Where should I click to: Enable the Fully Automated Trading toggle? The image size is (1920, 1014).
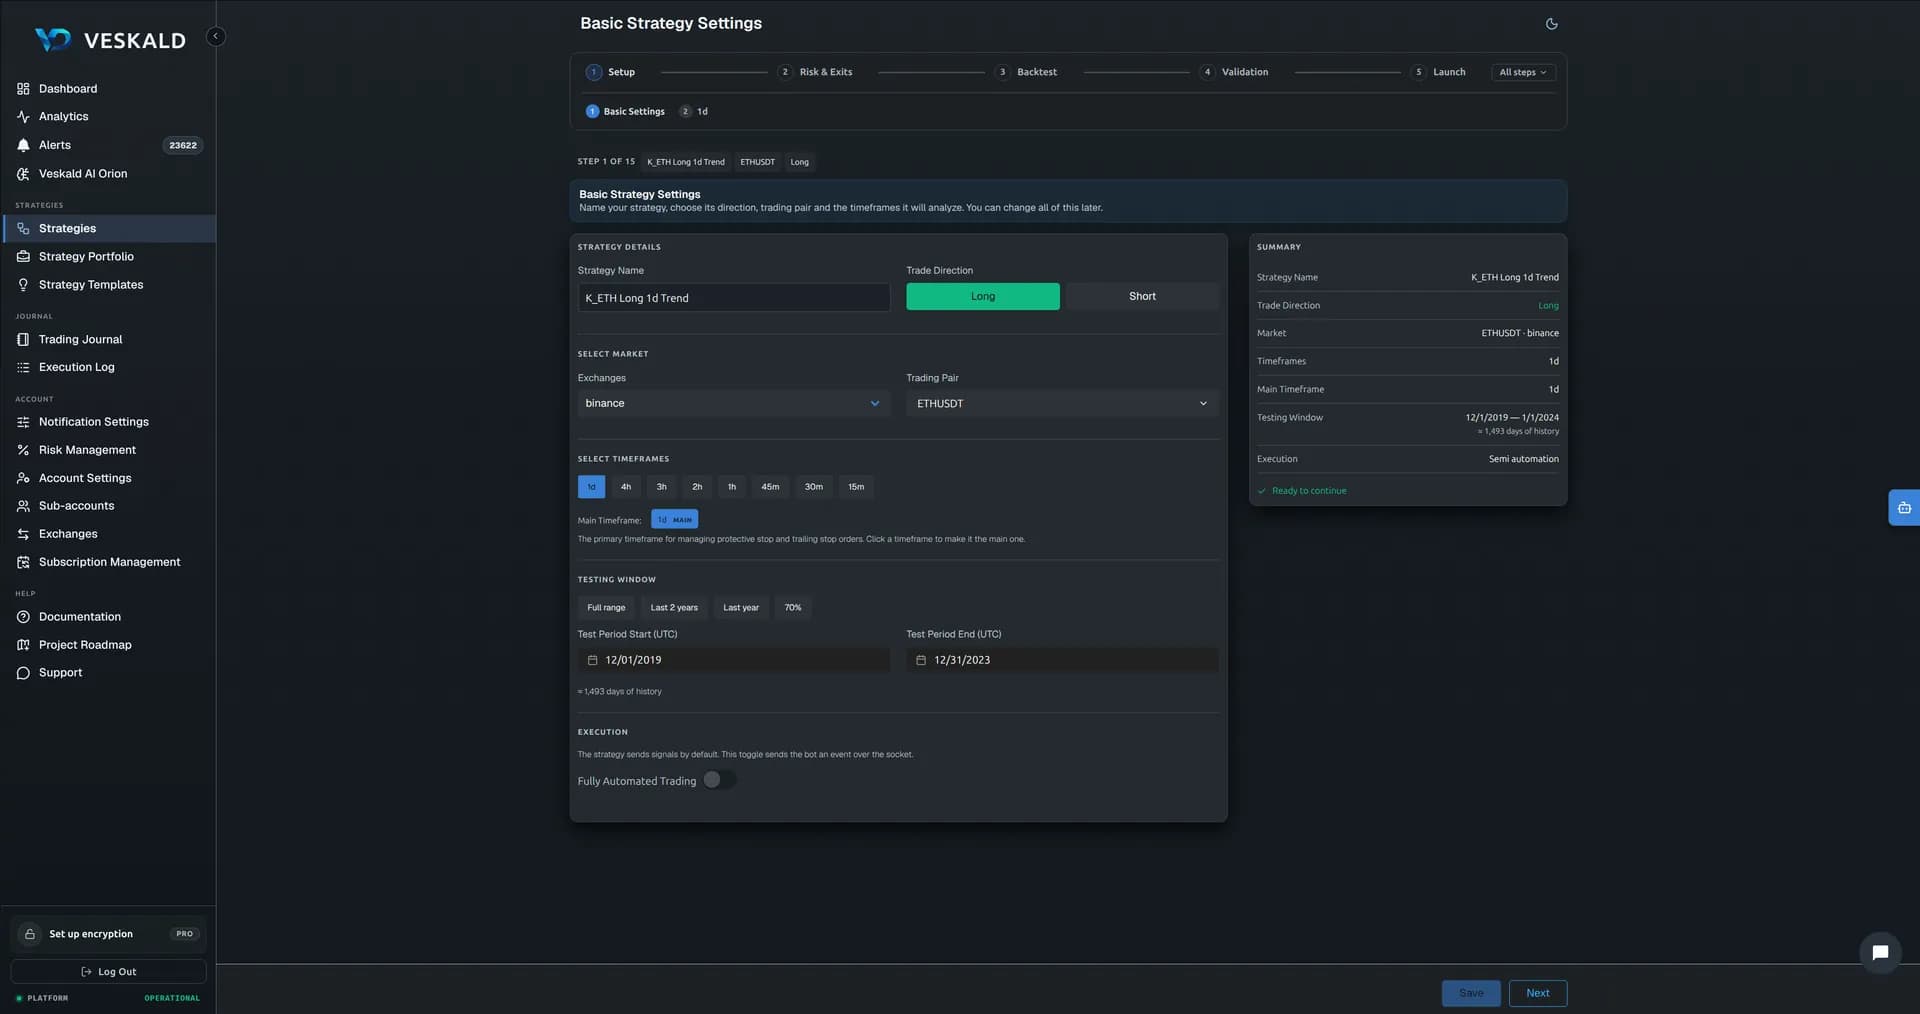pyautogui.click(x=719, y=780)
